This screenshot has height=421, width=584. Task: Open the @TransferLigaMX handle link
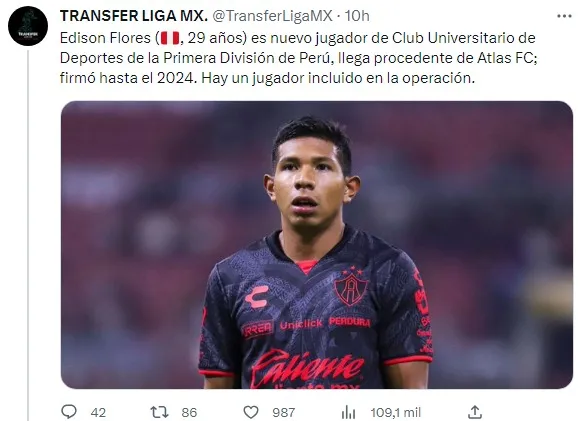(x=272, y=16)
